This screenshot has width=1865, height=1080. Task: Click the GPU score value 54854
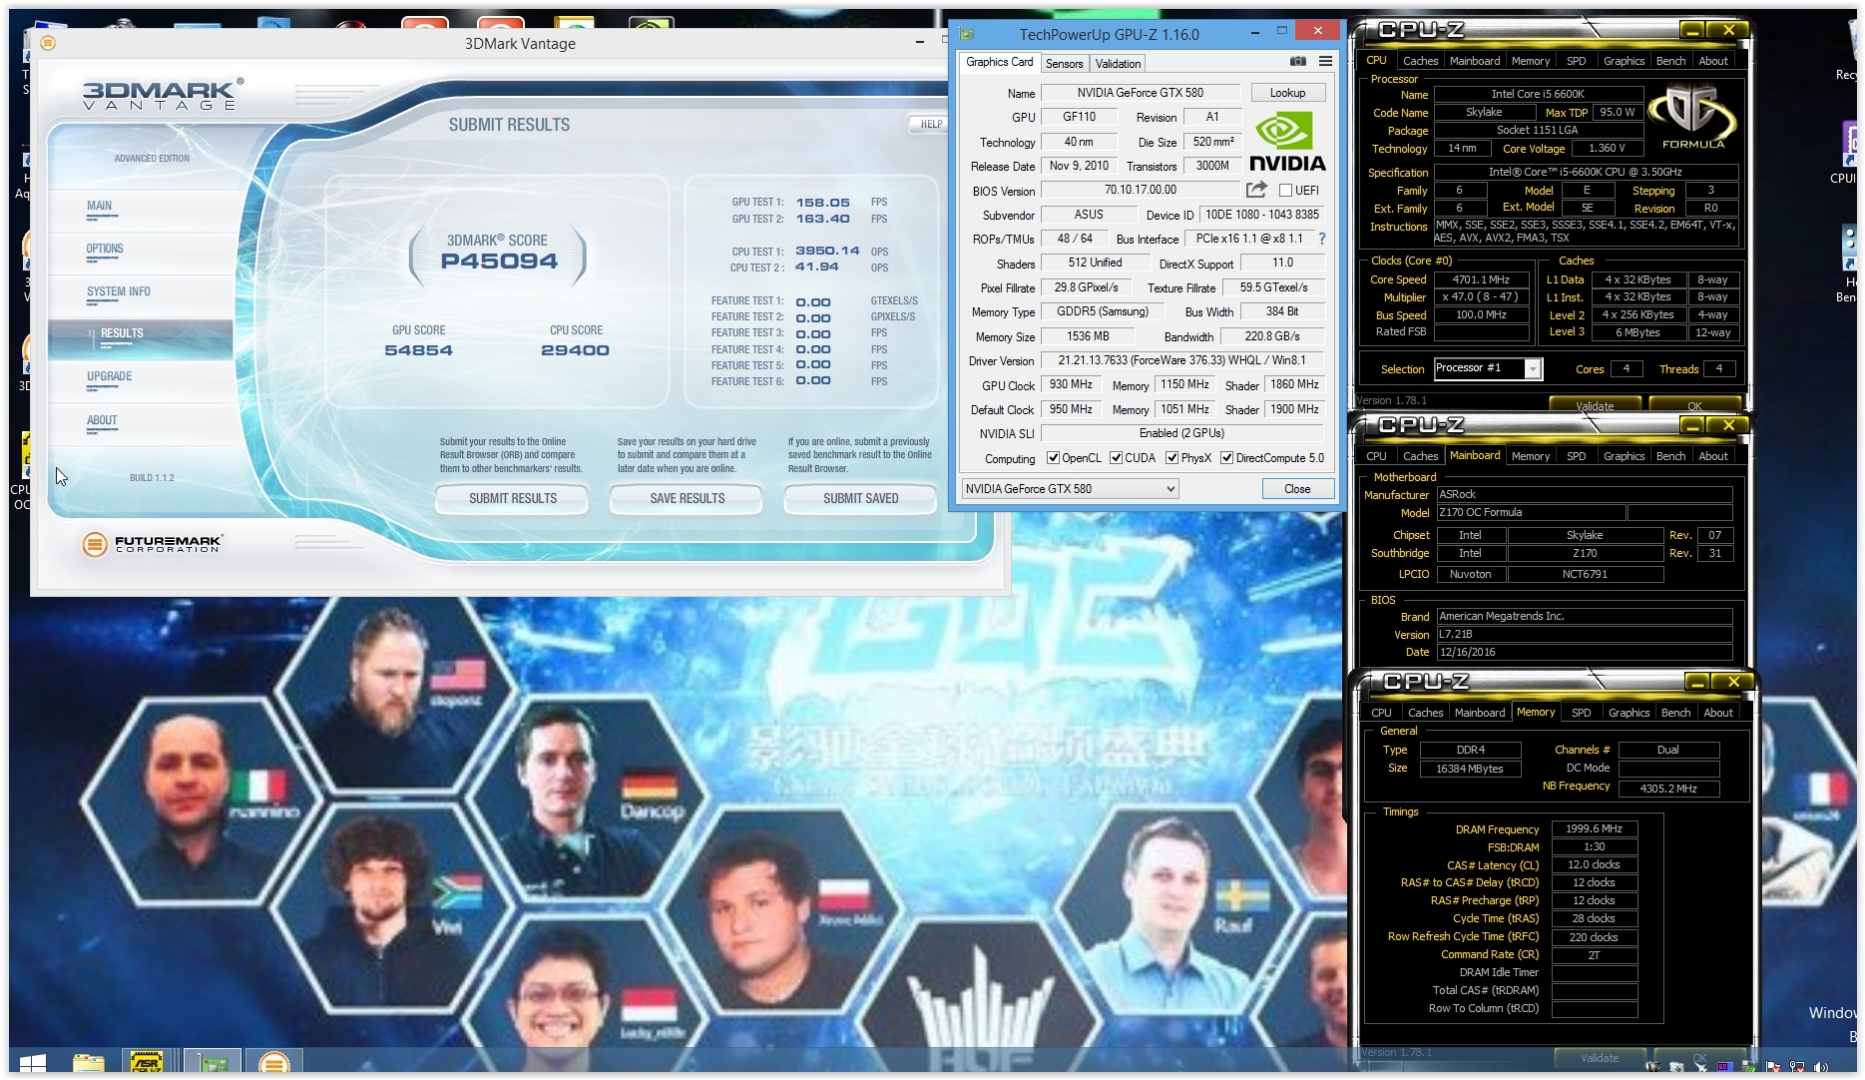pos(418,350)
